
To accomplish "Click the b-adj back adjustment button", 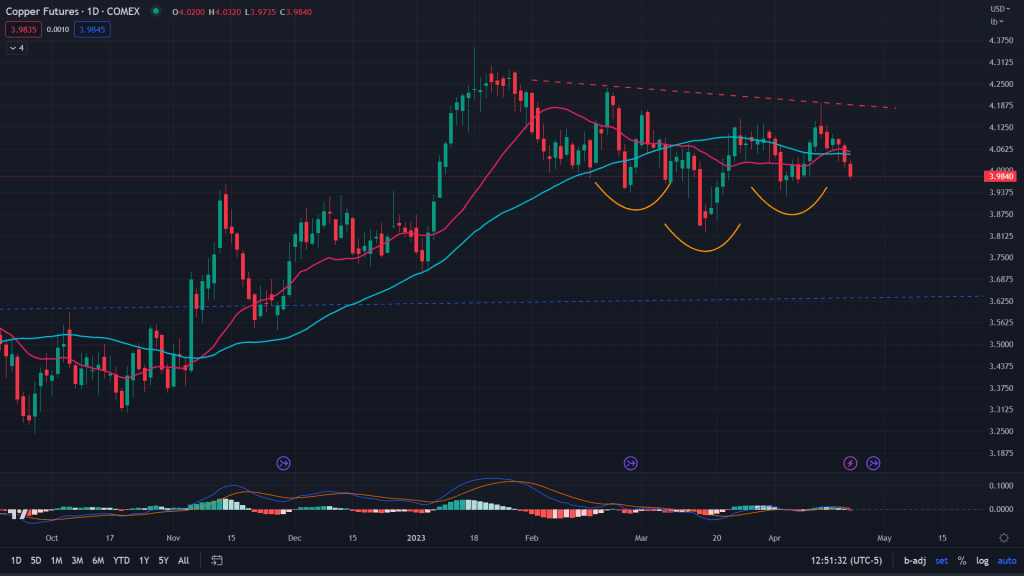I will pos(914,561).
